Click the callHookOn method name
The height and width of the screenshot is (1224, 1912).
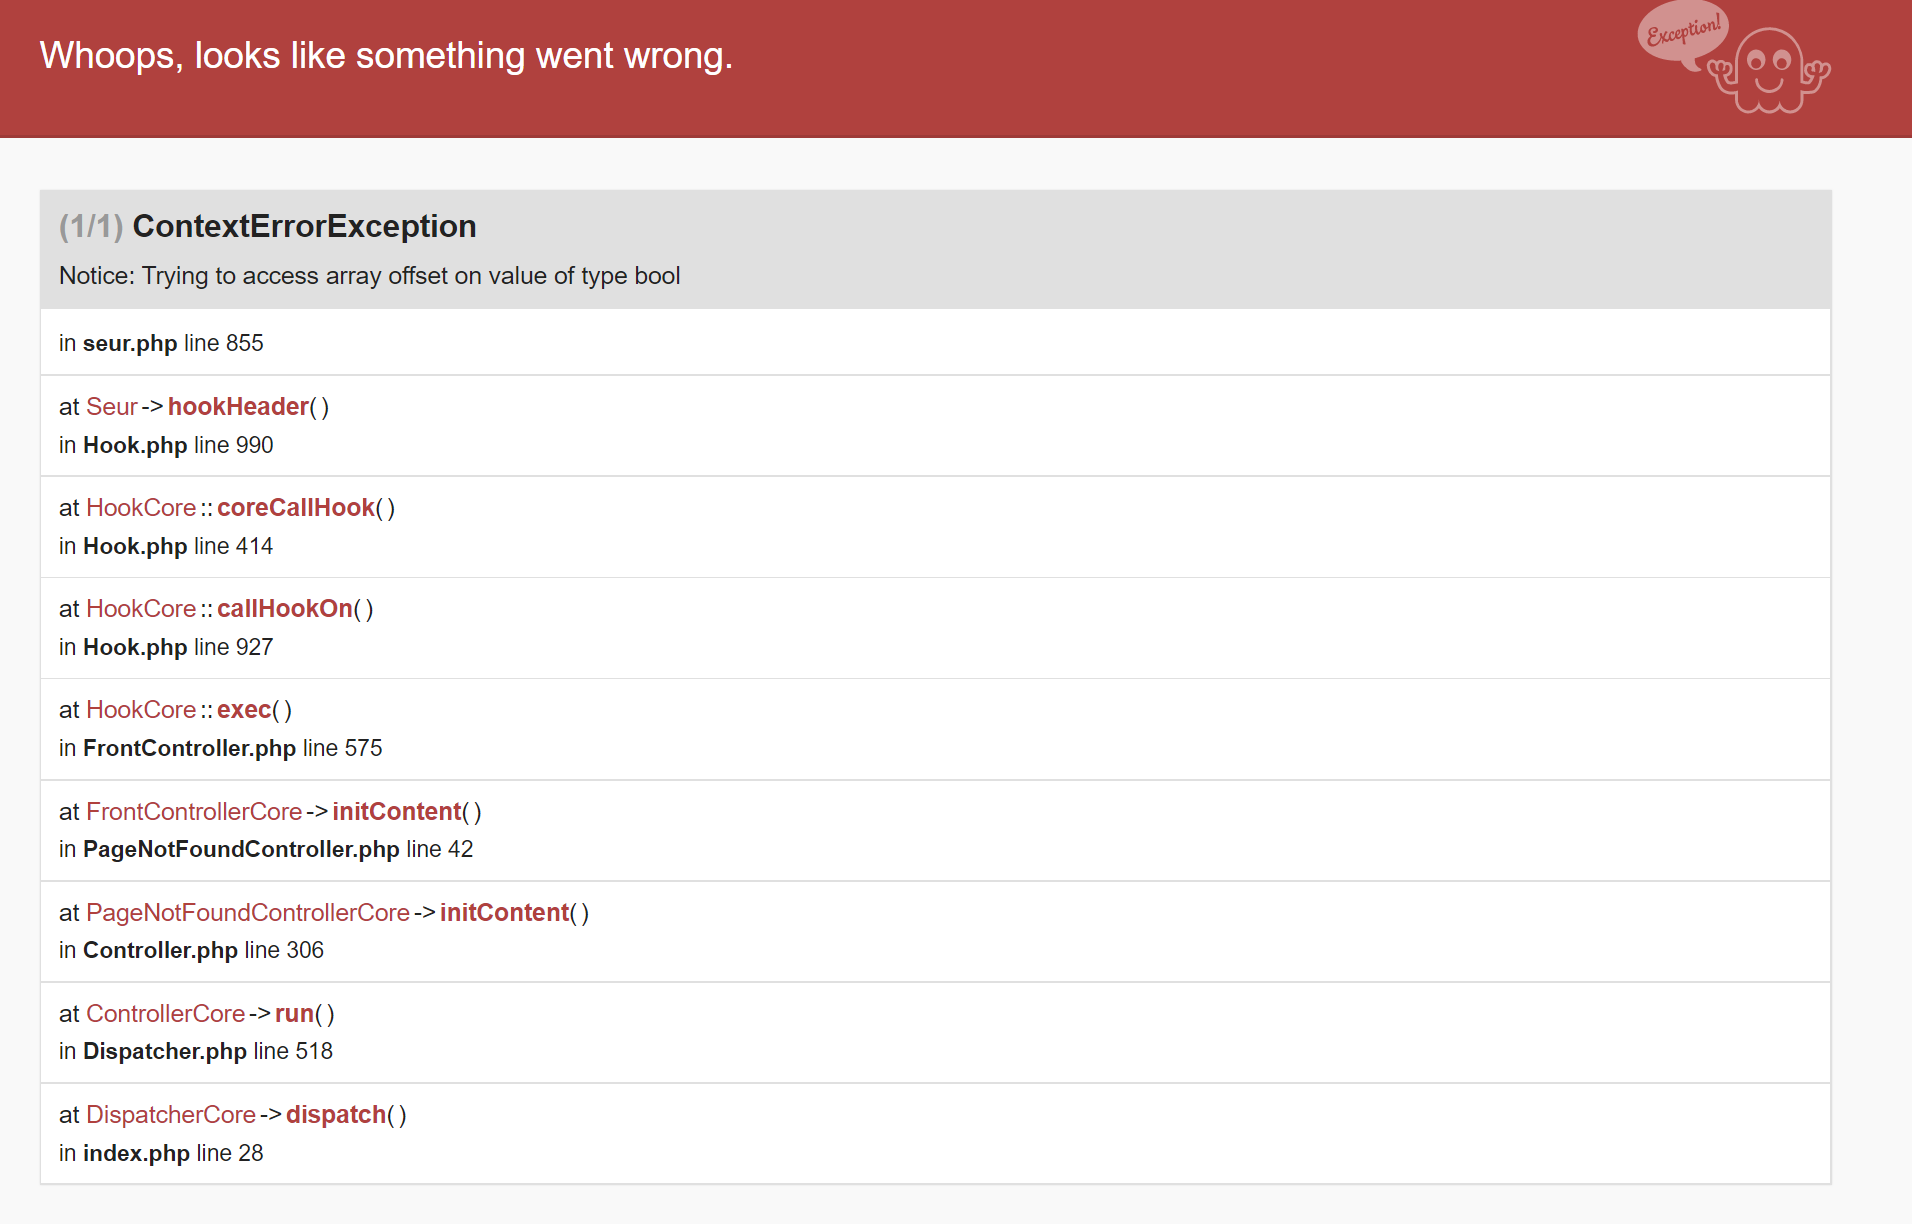click(x=285, y=609)
